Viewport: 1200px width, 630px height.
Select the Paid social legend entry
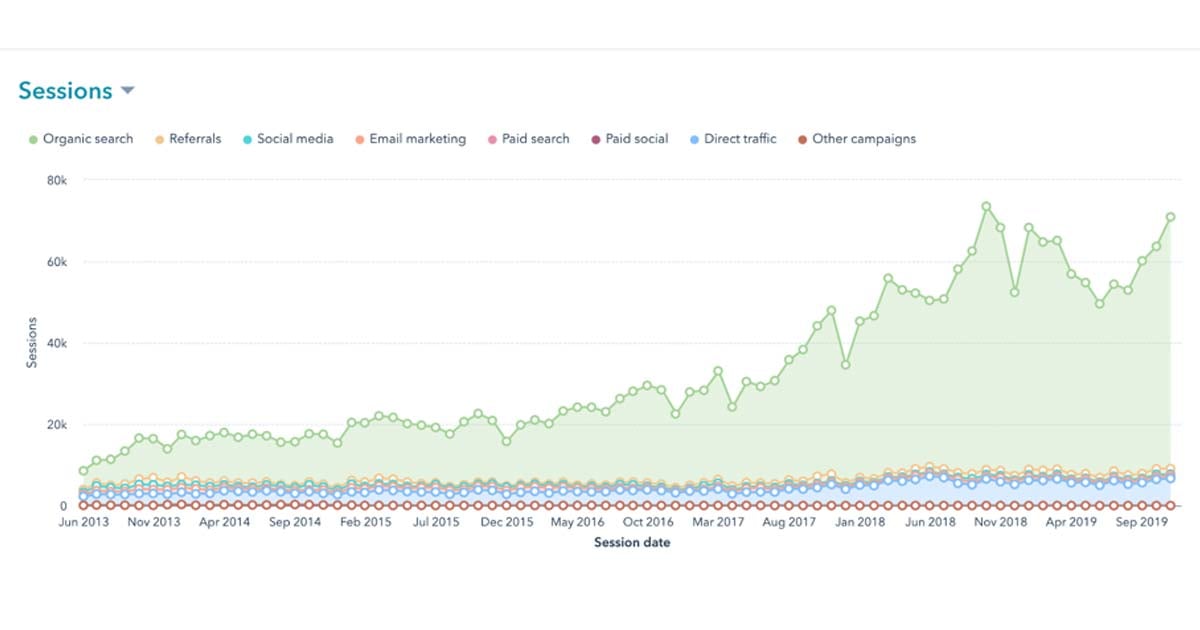pyautogui.click(x=630, y=138)
